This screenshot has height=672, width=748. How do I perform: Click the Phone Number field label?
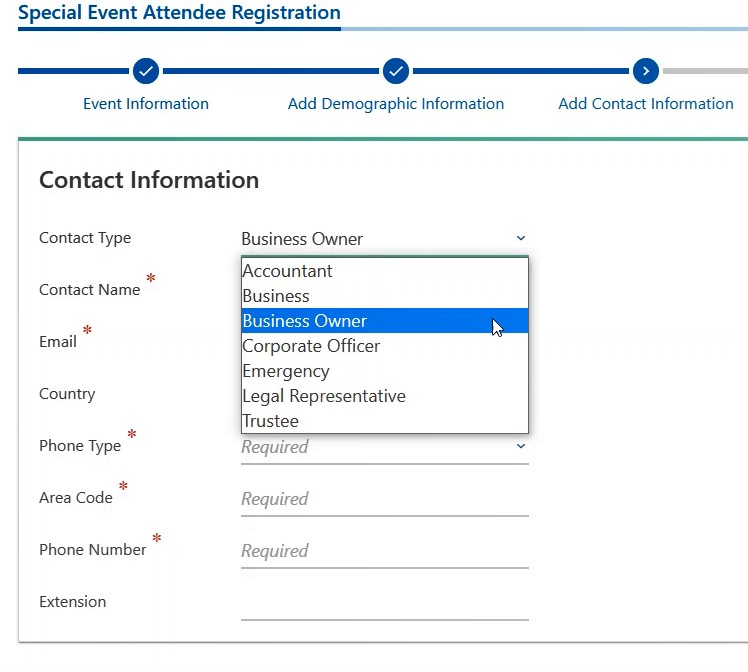93,549
